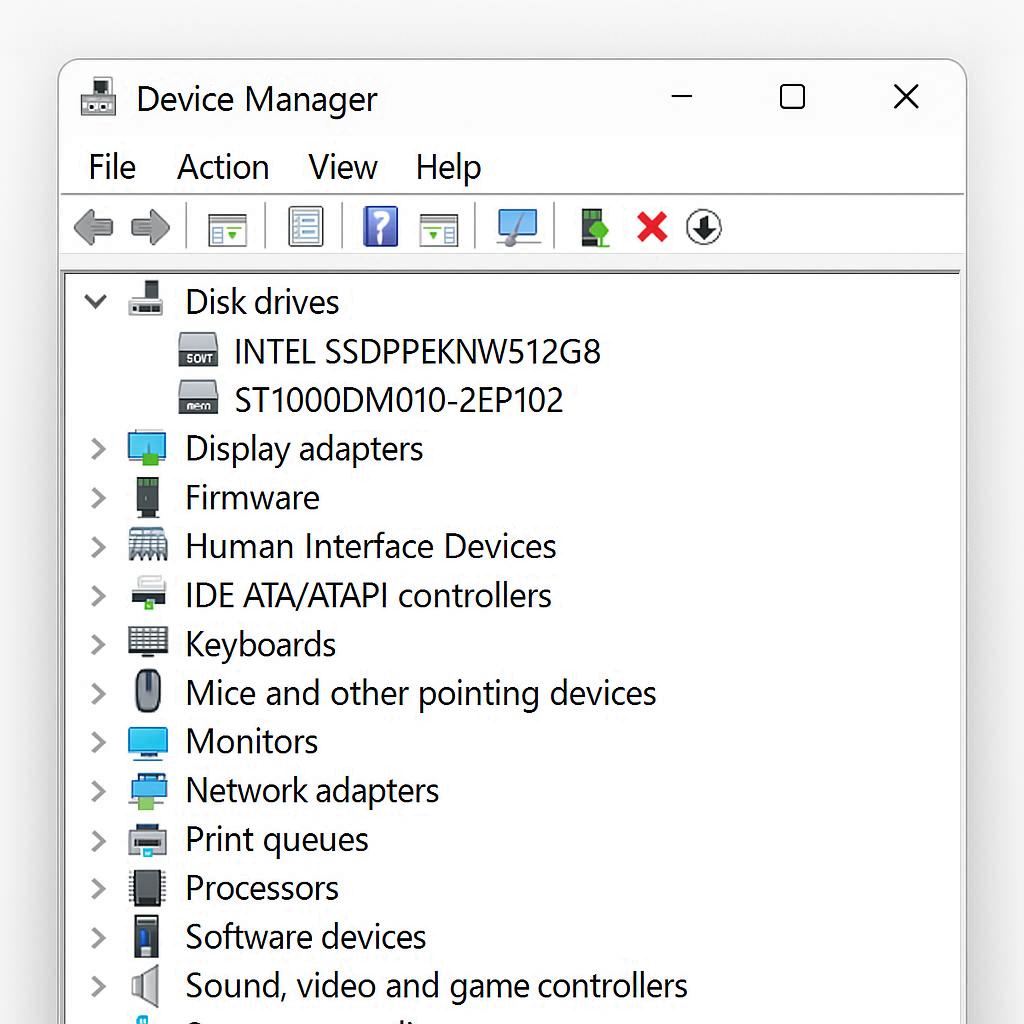Collapse the Disk drives category
Viewport: 1024px width, 1024px height.
coord(95,301)
